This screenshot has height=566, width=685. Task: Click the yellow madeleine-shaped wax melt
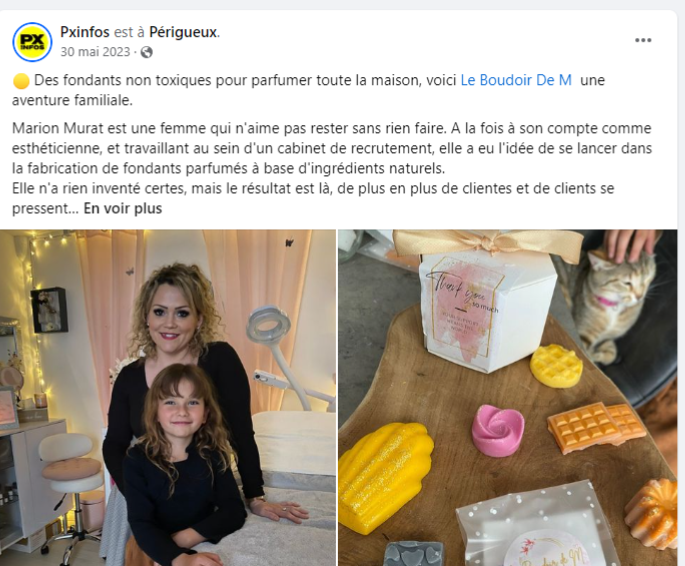click(x=385, y=478)
